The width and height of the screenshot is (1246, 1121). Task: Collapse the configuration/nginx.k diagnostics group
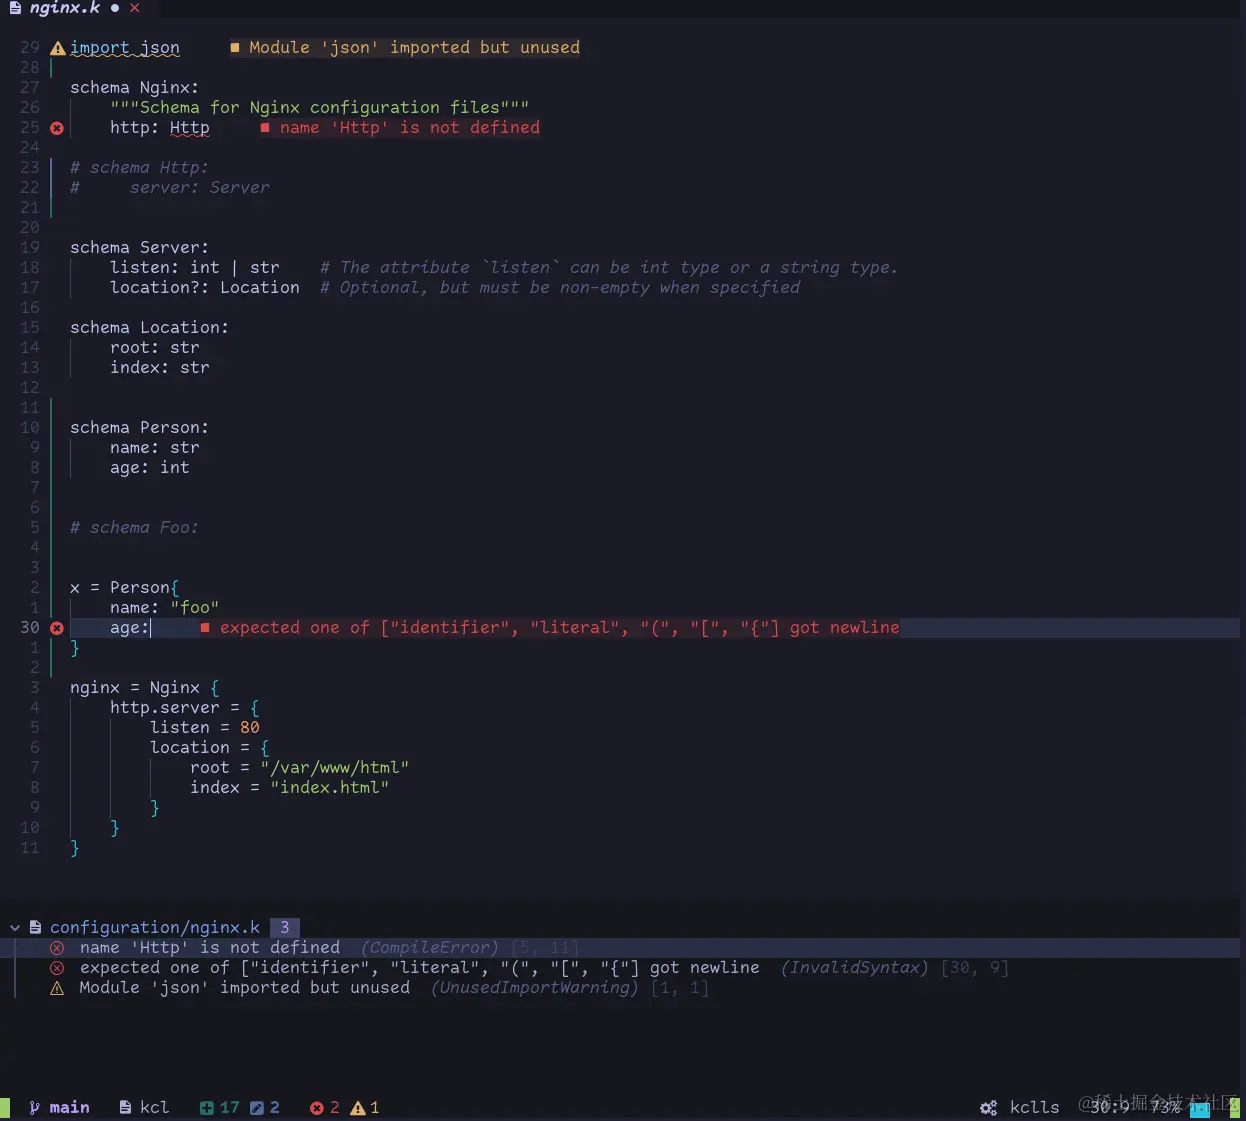(x=15, y=928)
